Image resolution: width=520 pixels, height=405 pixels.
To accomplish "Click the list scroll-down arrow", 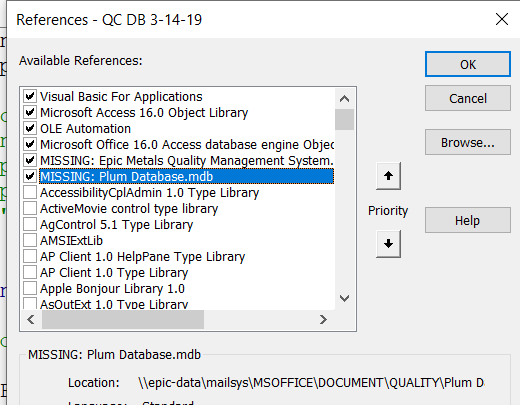I will point(344,298).
